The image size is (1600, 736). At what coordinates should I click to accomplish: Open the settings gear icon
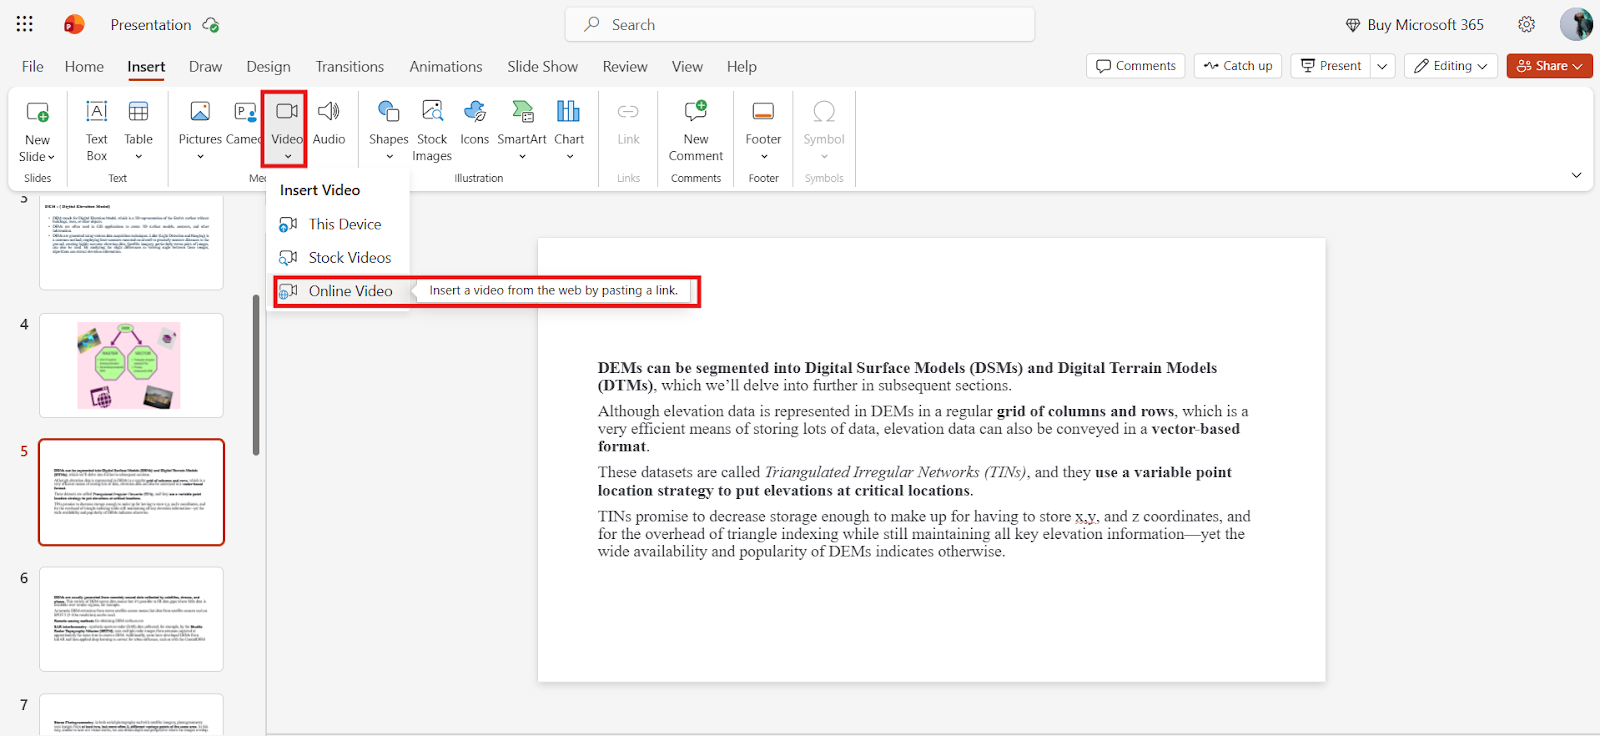(1526, 24)
